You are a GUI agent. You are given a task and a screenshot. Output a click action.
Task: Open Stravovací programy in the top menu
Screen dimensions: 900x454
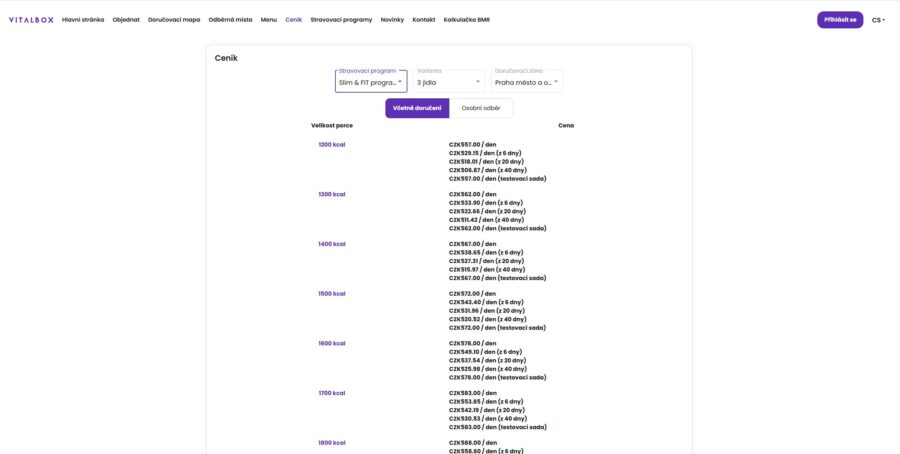(x=341, y=20)
